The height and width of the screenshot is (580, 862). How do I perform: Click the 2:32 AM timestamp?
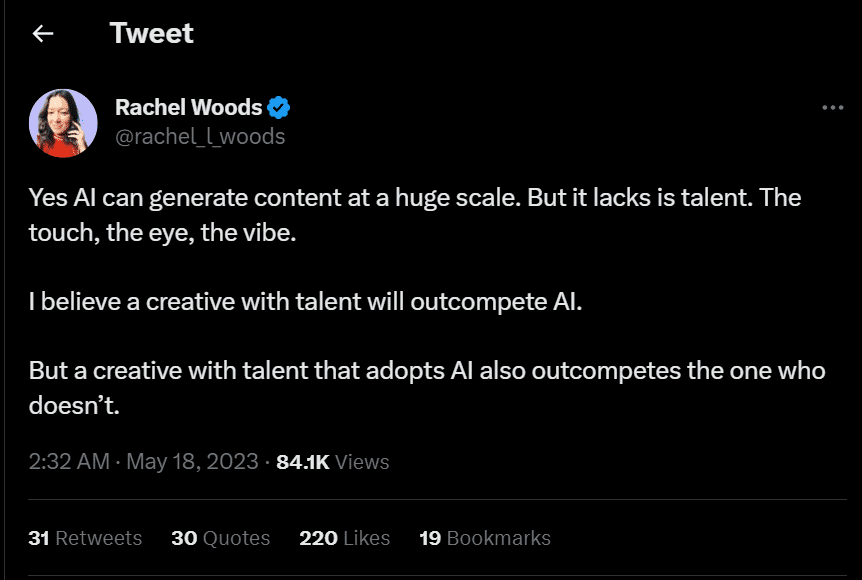(68, 462)
